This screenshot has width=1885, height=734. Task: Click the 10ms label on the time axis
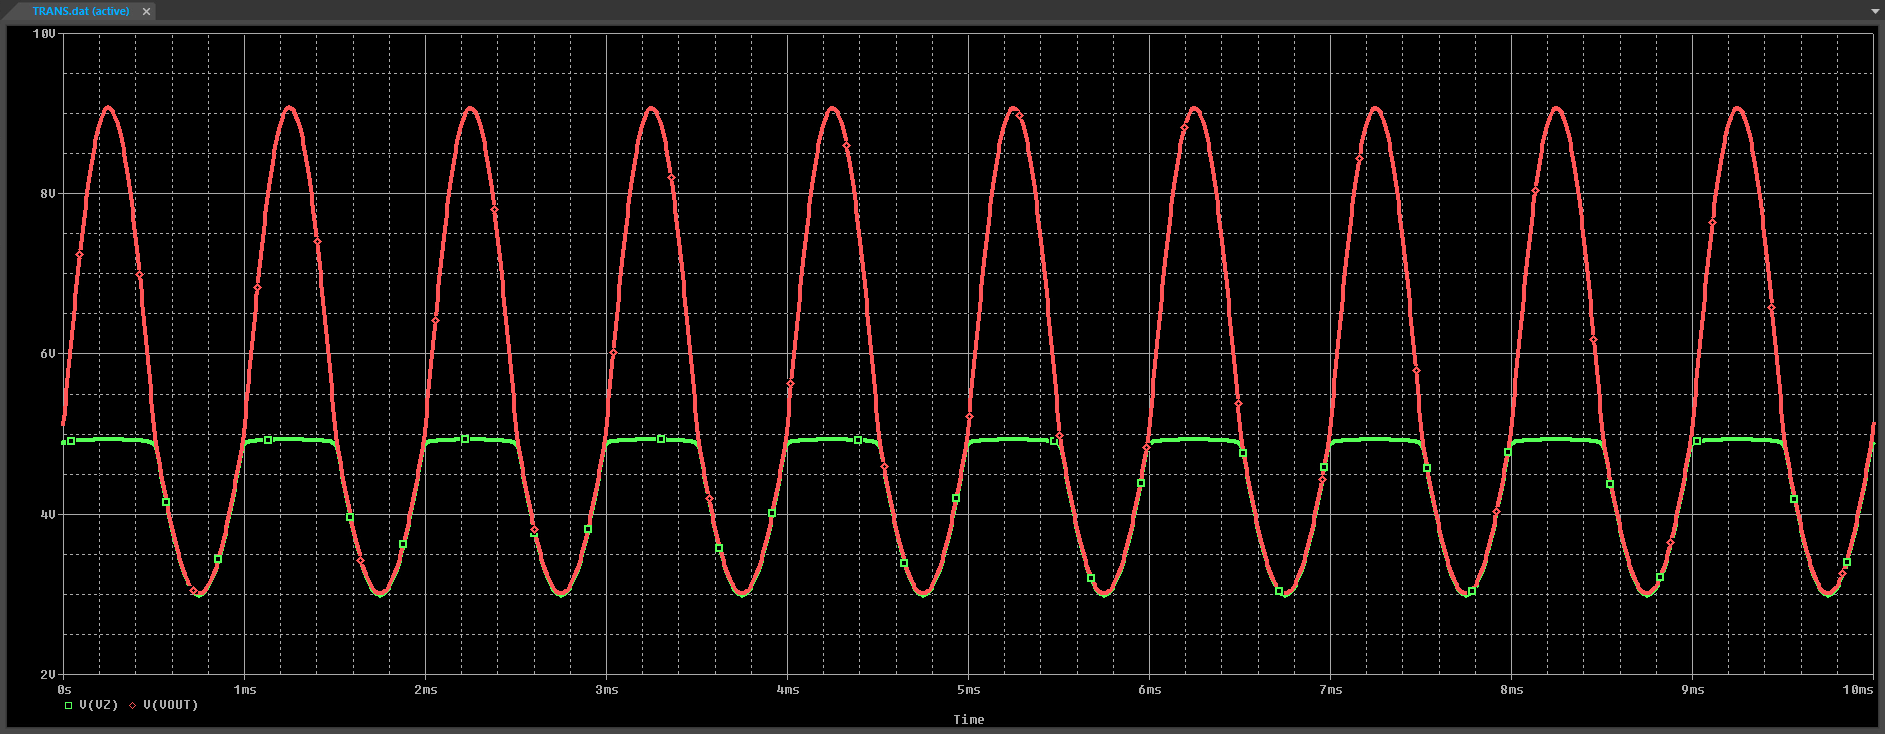click(1858, 690)
